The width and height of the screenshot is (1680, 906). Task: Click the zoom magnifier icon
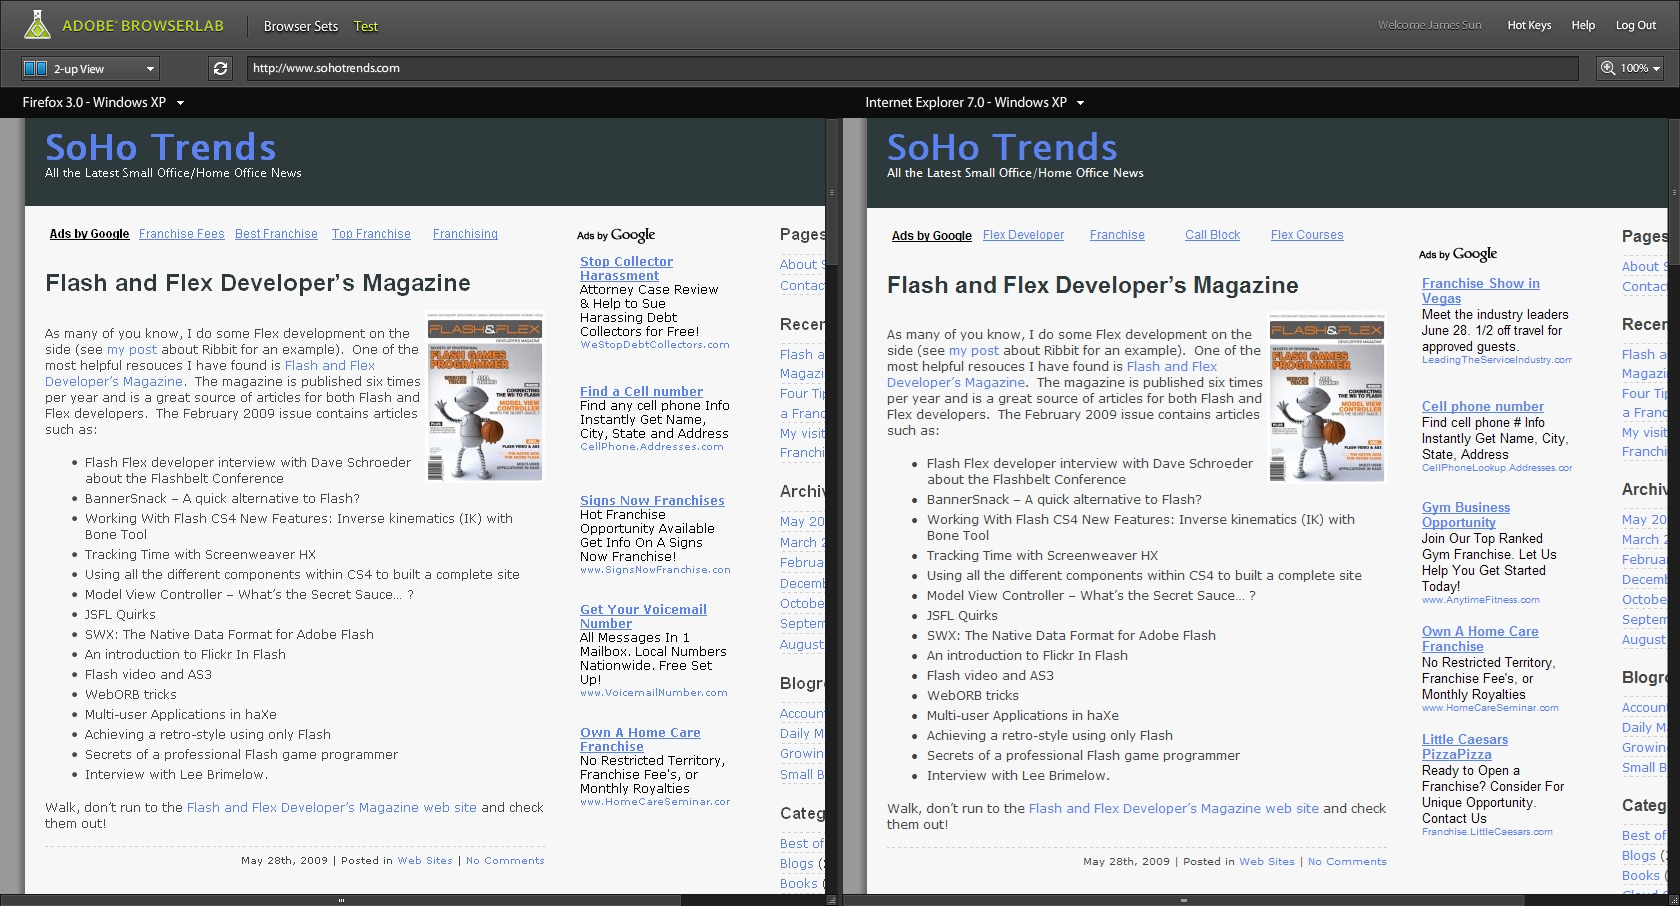point(1608,68)
